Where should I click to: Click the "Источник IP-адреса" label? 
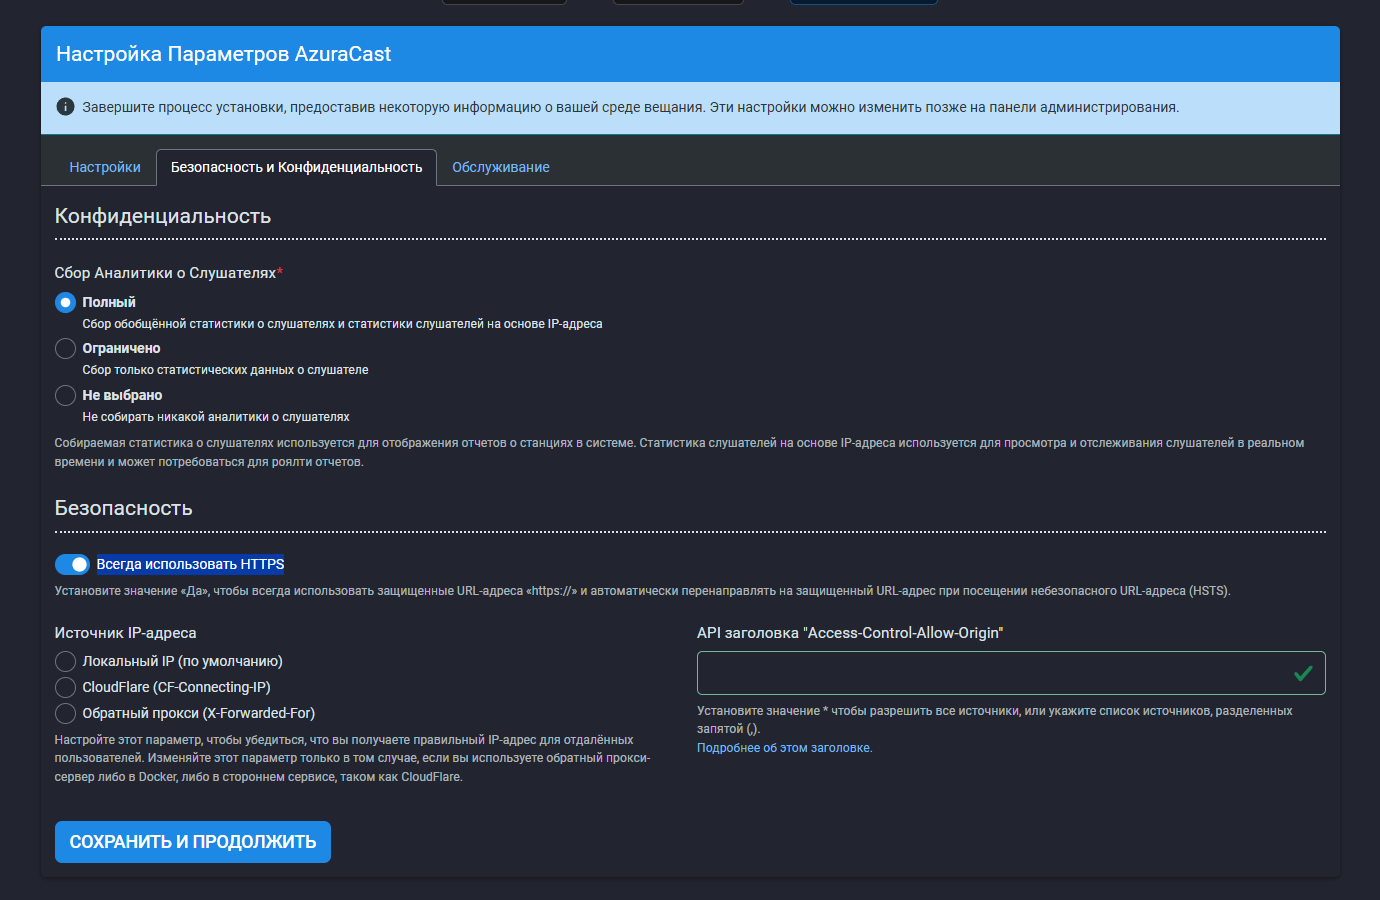click(x=126, y=633)
